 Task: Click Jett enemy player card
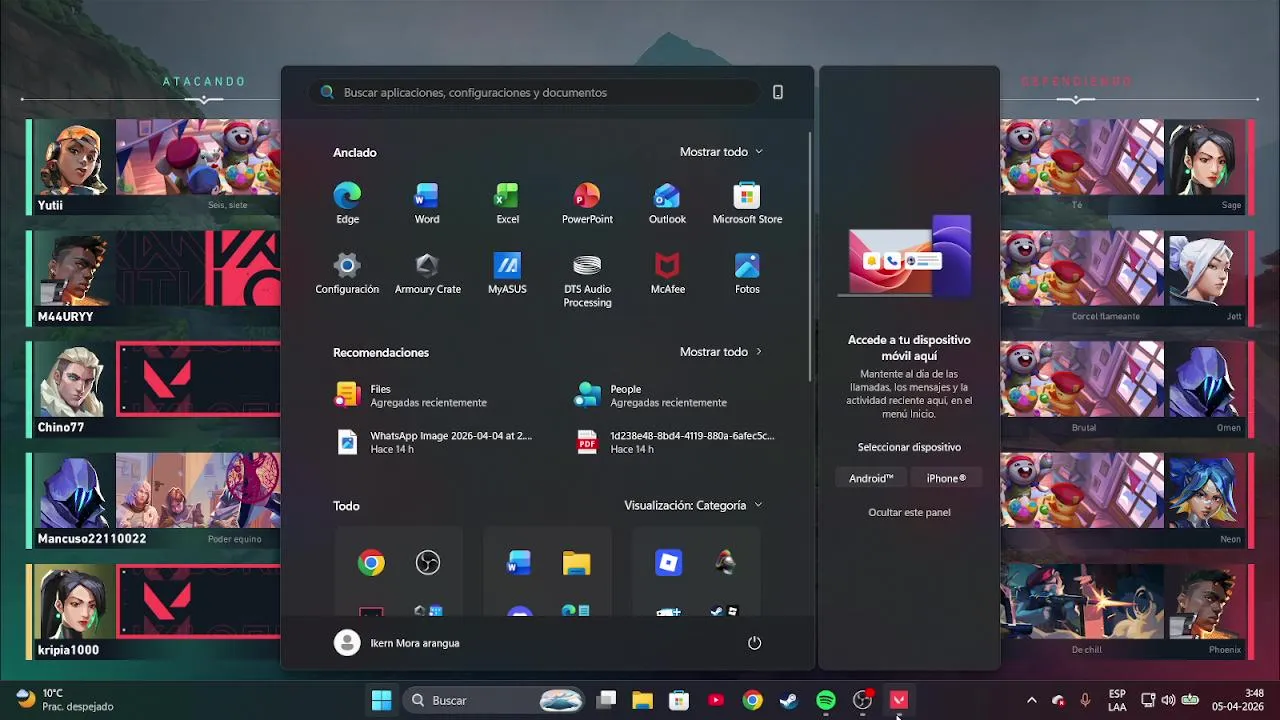[x=1127, y=278]
